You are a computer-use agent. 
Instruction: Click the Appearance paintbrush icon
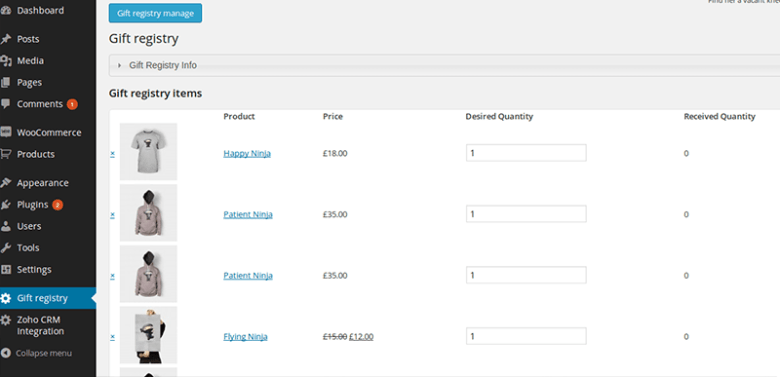(5, 183)
